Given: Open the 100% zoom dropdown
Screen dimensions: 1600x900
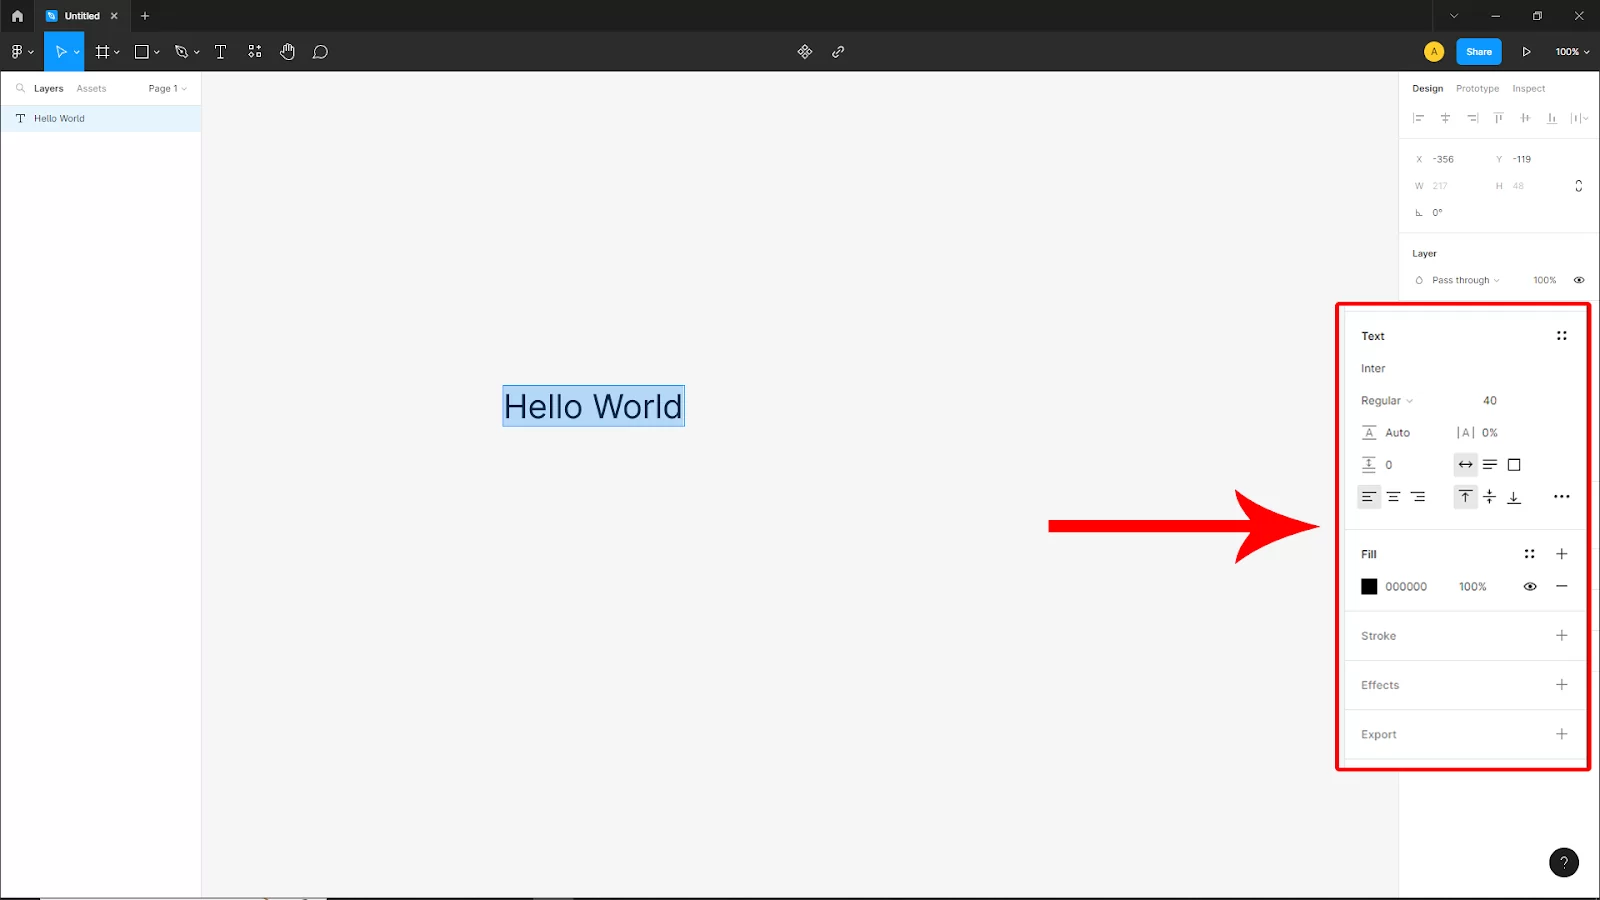Looking at the screenshot, I should coord(1572,52).
